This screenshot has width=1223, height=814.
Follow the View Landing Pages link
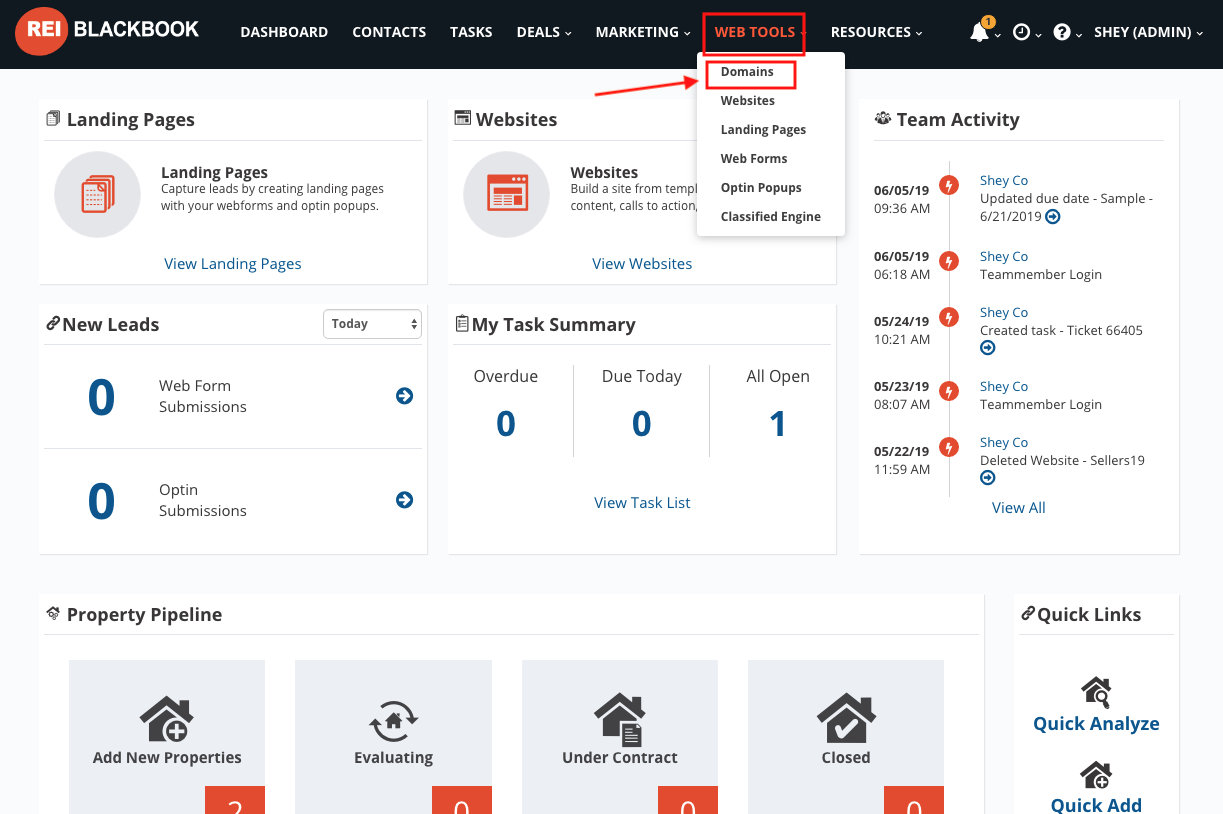point(233,264)
